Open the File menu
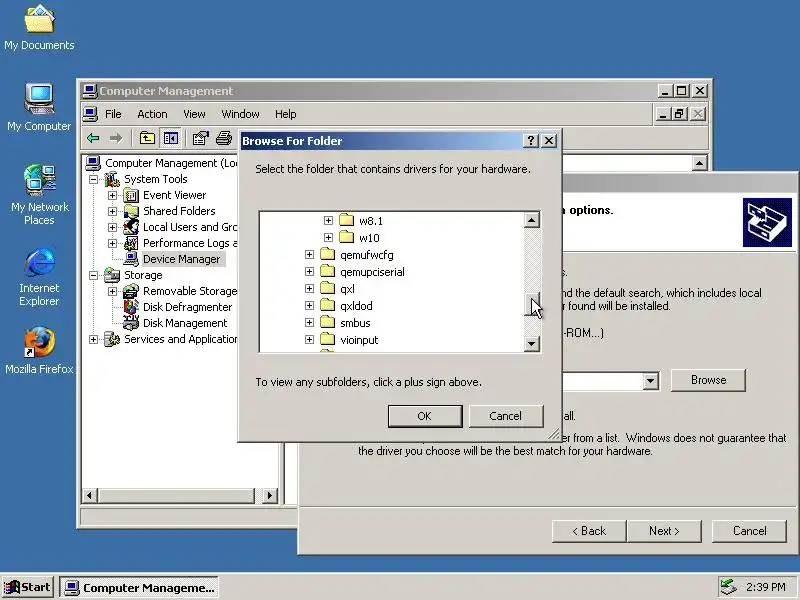Viewport: 800px width, 600px height. [x=113, y=114]
